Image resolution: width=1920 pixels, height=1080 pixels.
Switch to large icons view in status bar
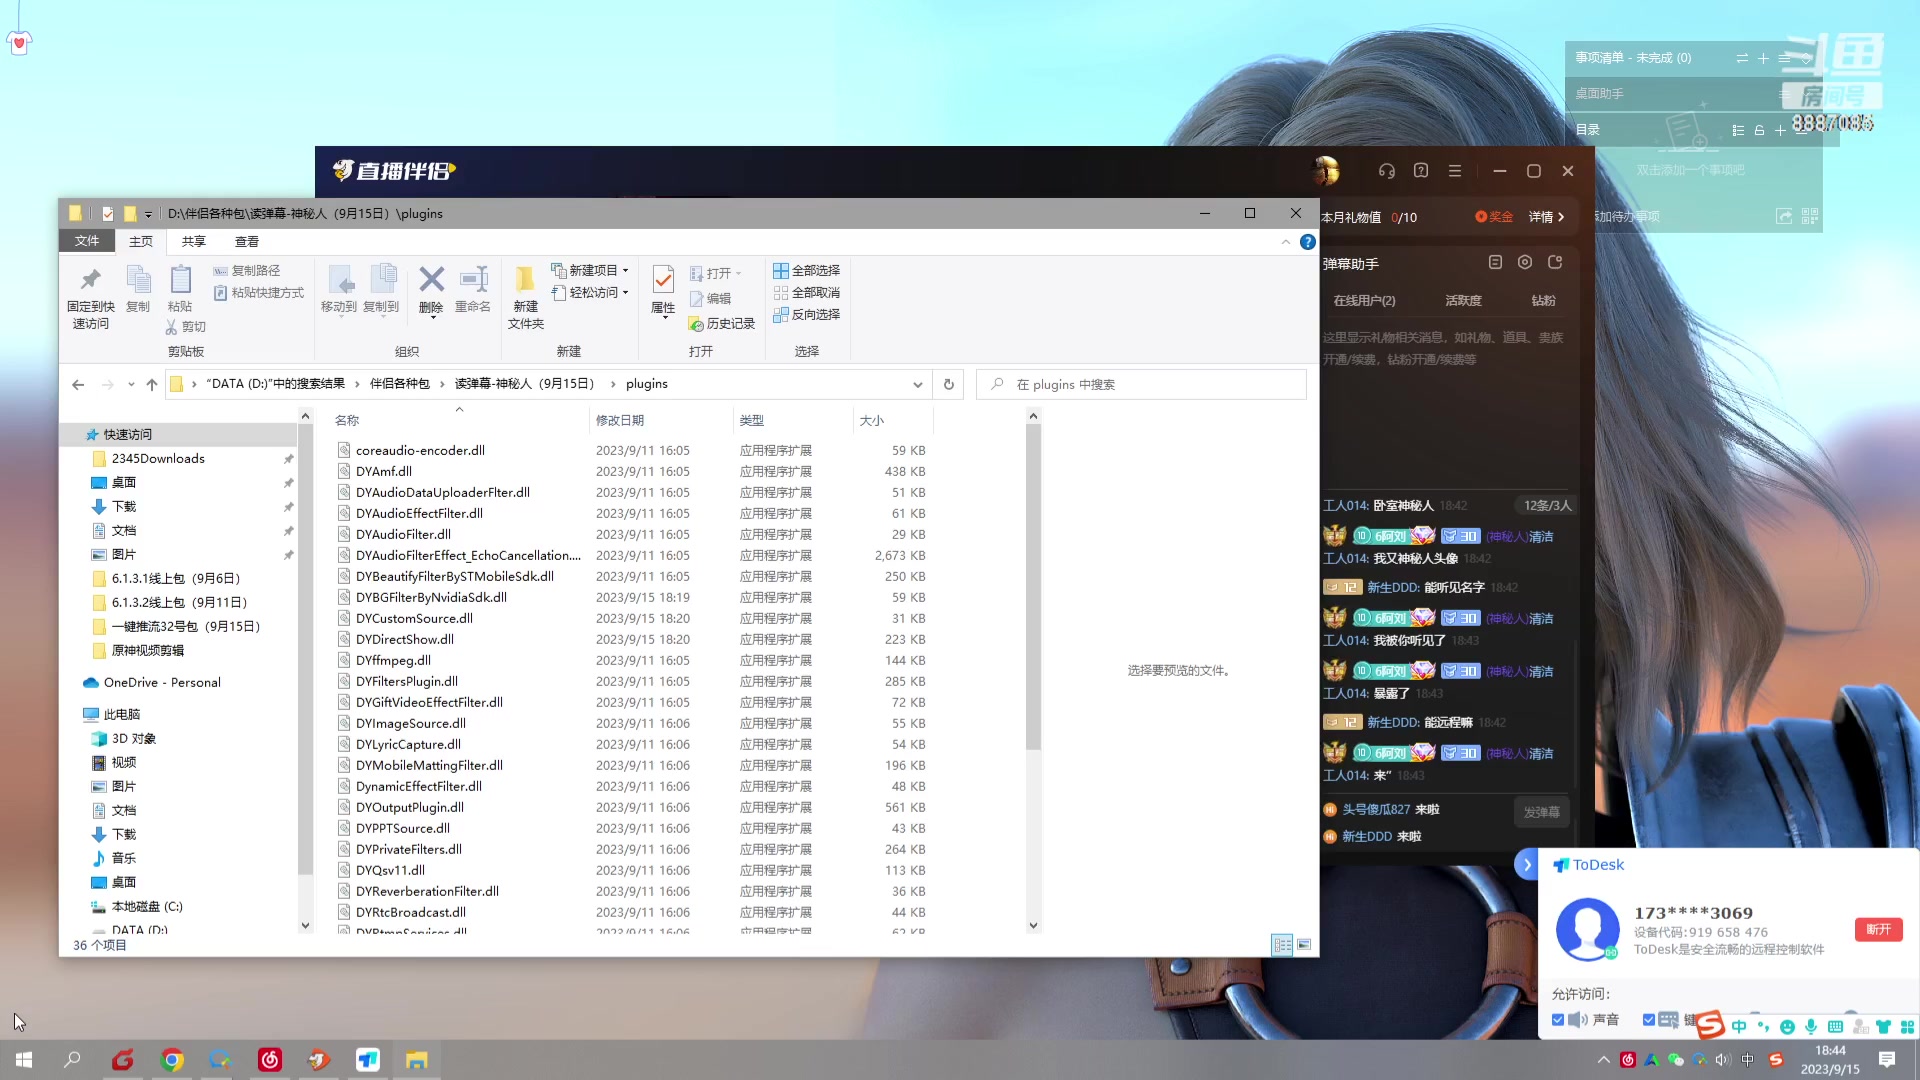(x=1304, y=945)
